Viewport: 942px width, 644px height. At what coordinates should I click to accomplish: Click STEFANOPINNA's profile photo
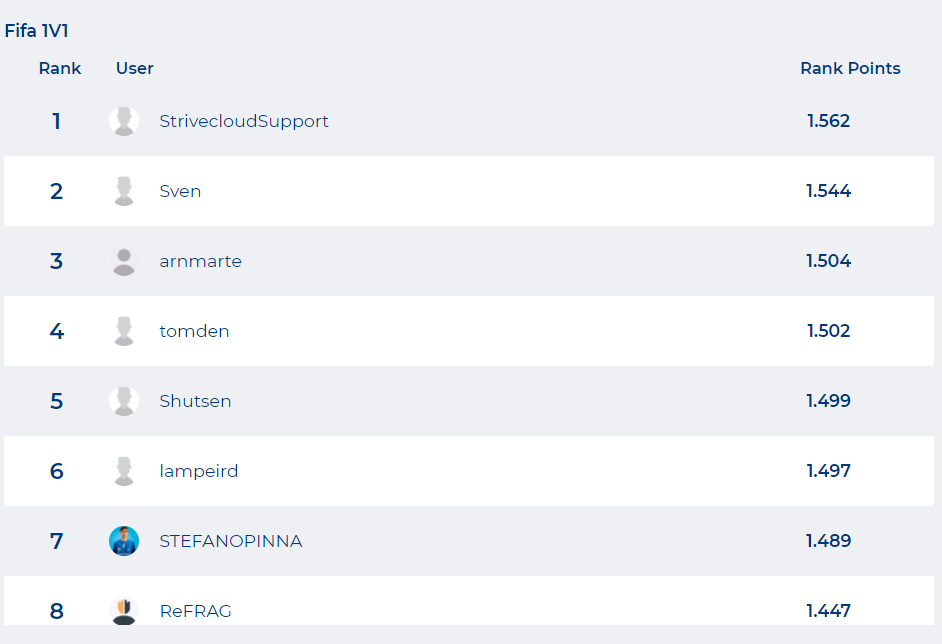coord(124,541)
